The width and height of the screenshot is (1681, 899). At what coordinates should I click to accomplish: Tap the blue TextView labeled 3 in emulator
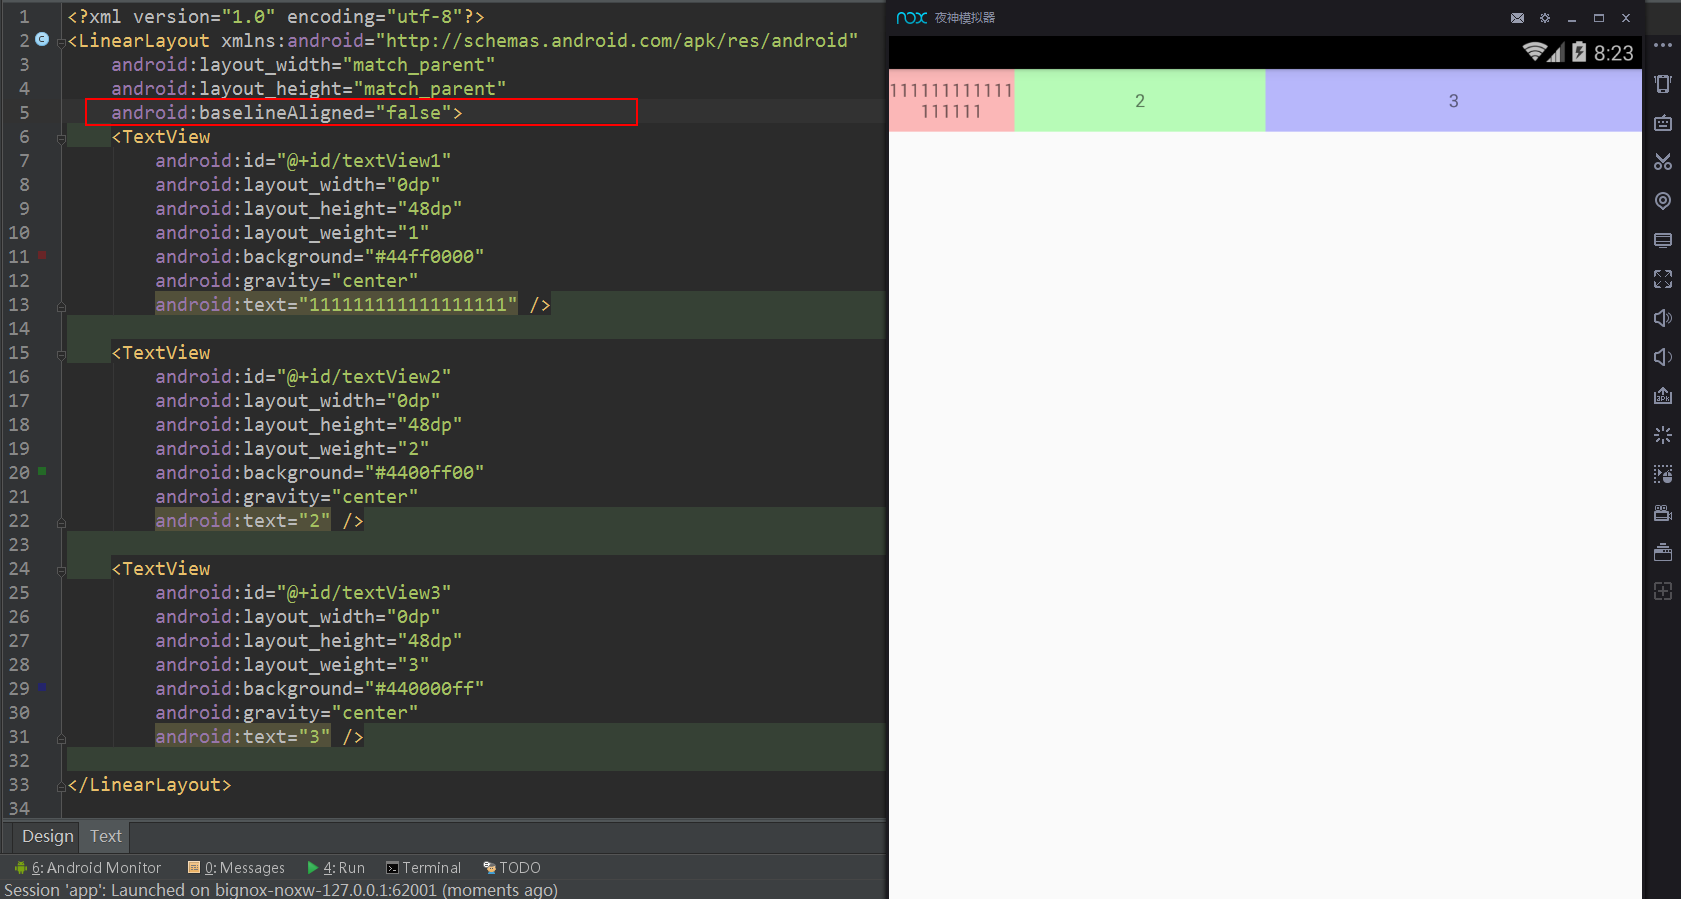point(1454,101)
